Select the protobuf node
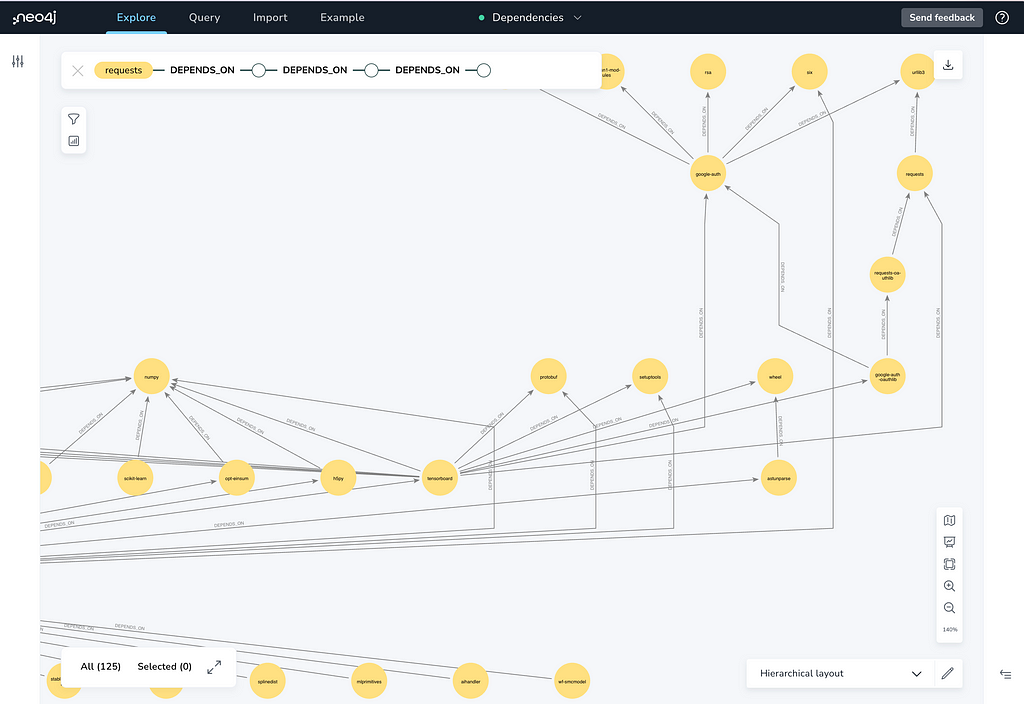Screen dimensions: 1024x704 [x=549, y=376]
